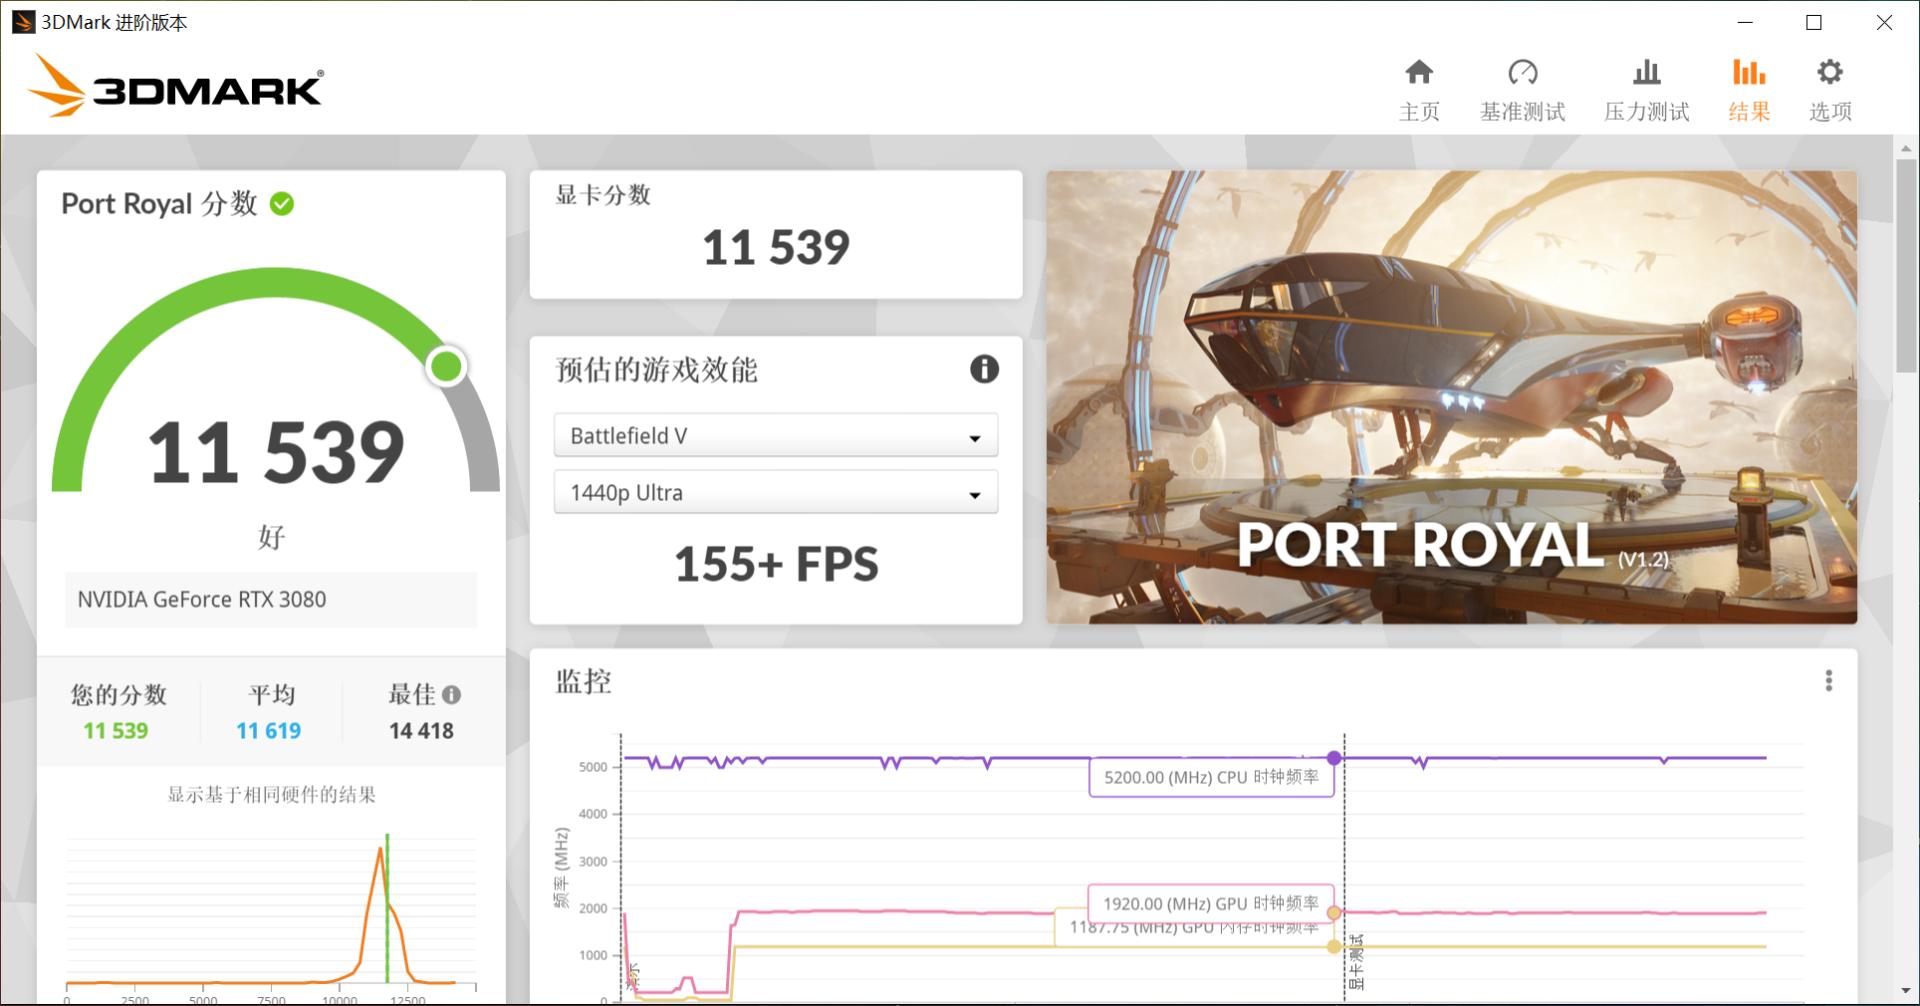Open the stress test section

click(1645, 88)
